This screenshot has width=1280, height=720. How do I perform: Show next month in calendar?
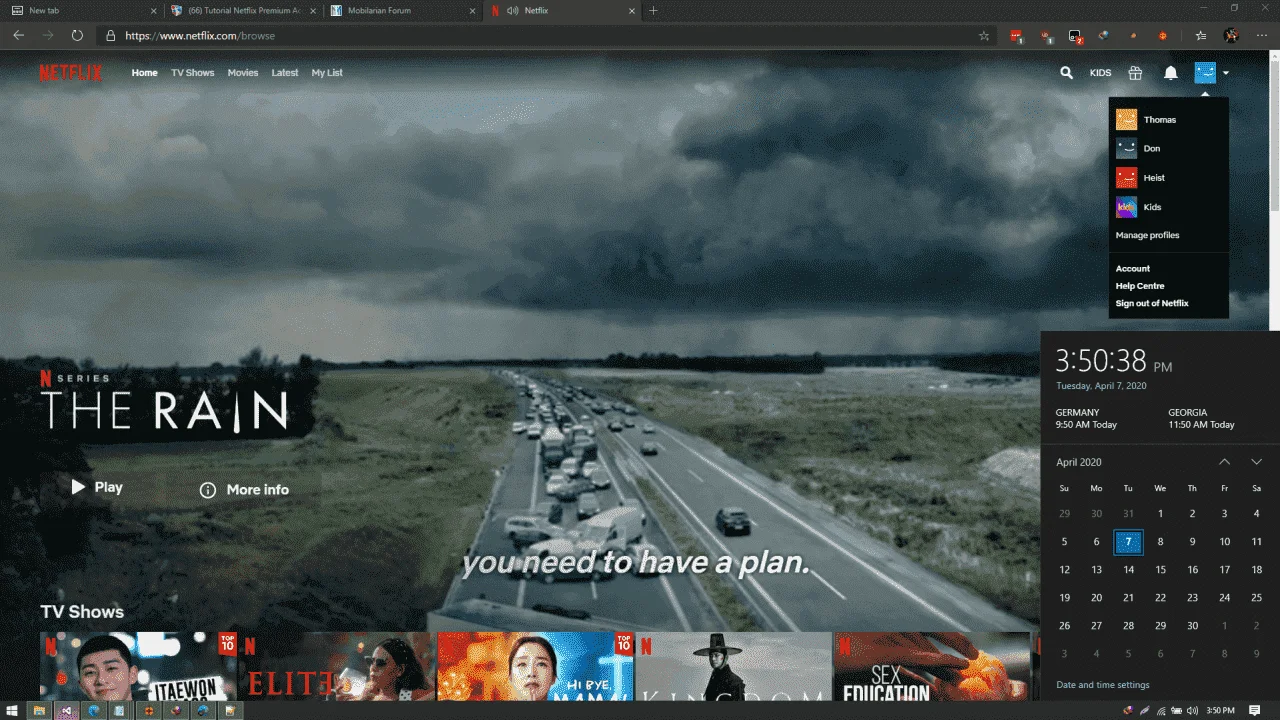tap(1256, 462)
